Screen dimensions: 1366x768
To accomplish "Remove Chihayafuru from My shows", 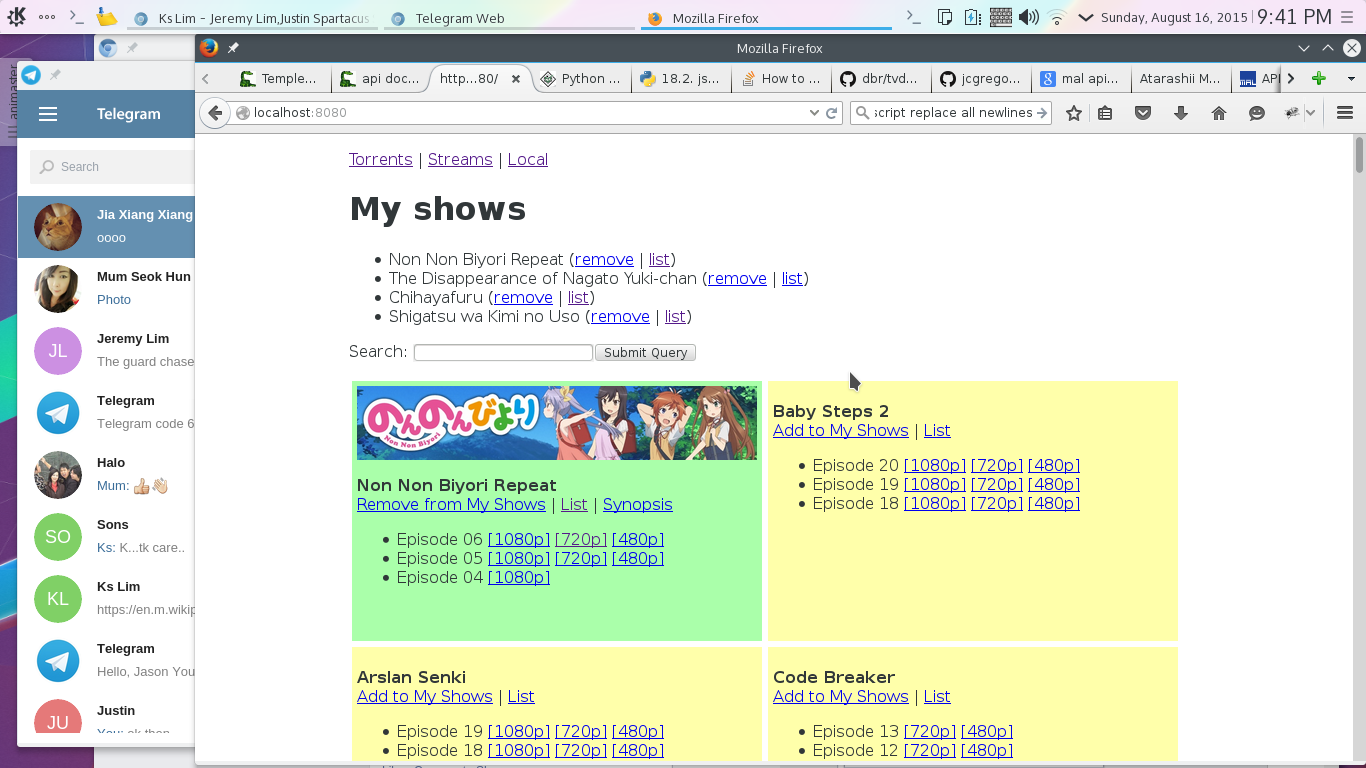I will (523, 297).
